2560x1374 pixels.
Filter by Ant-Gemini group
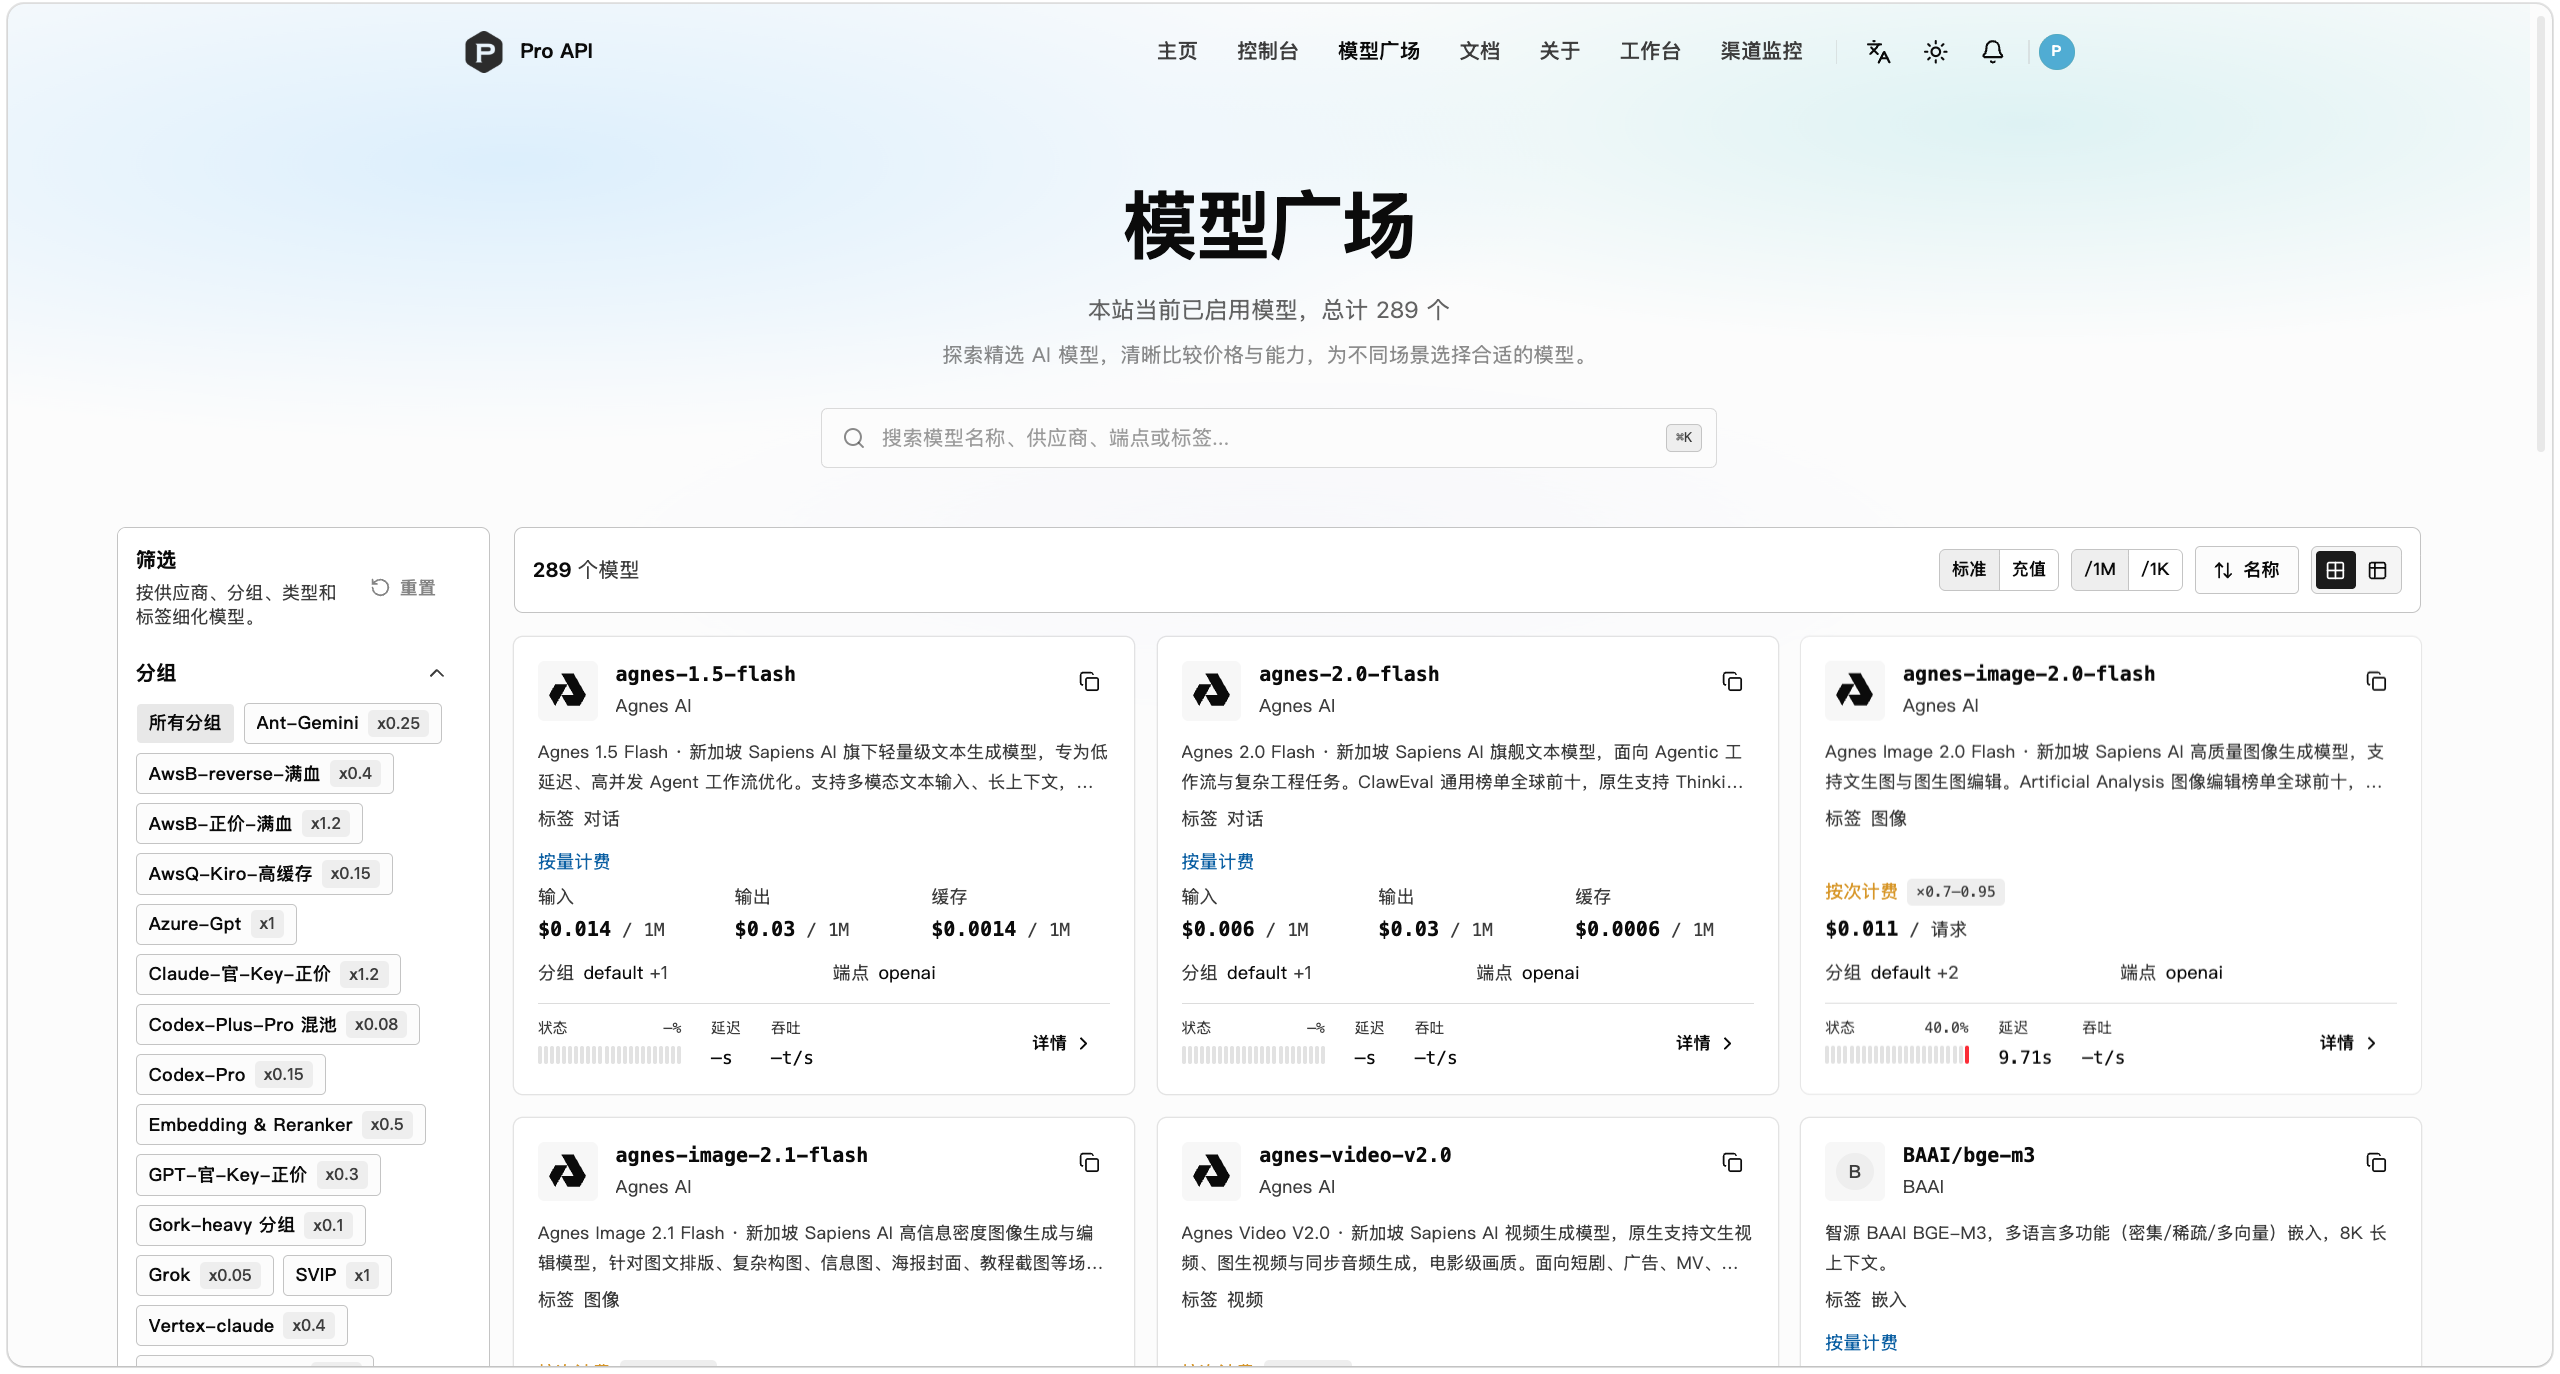(342, 723)
